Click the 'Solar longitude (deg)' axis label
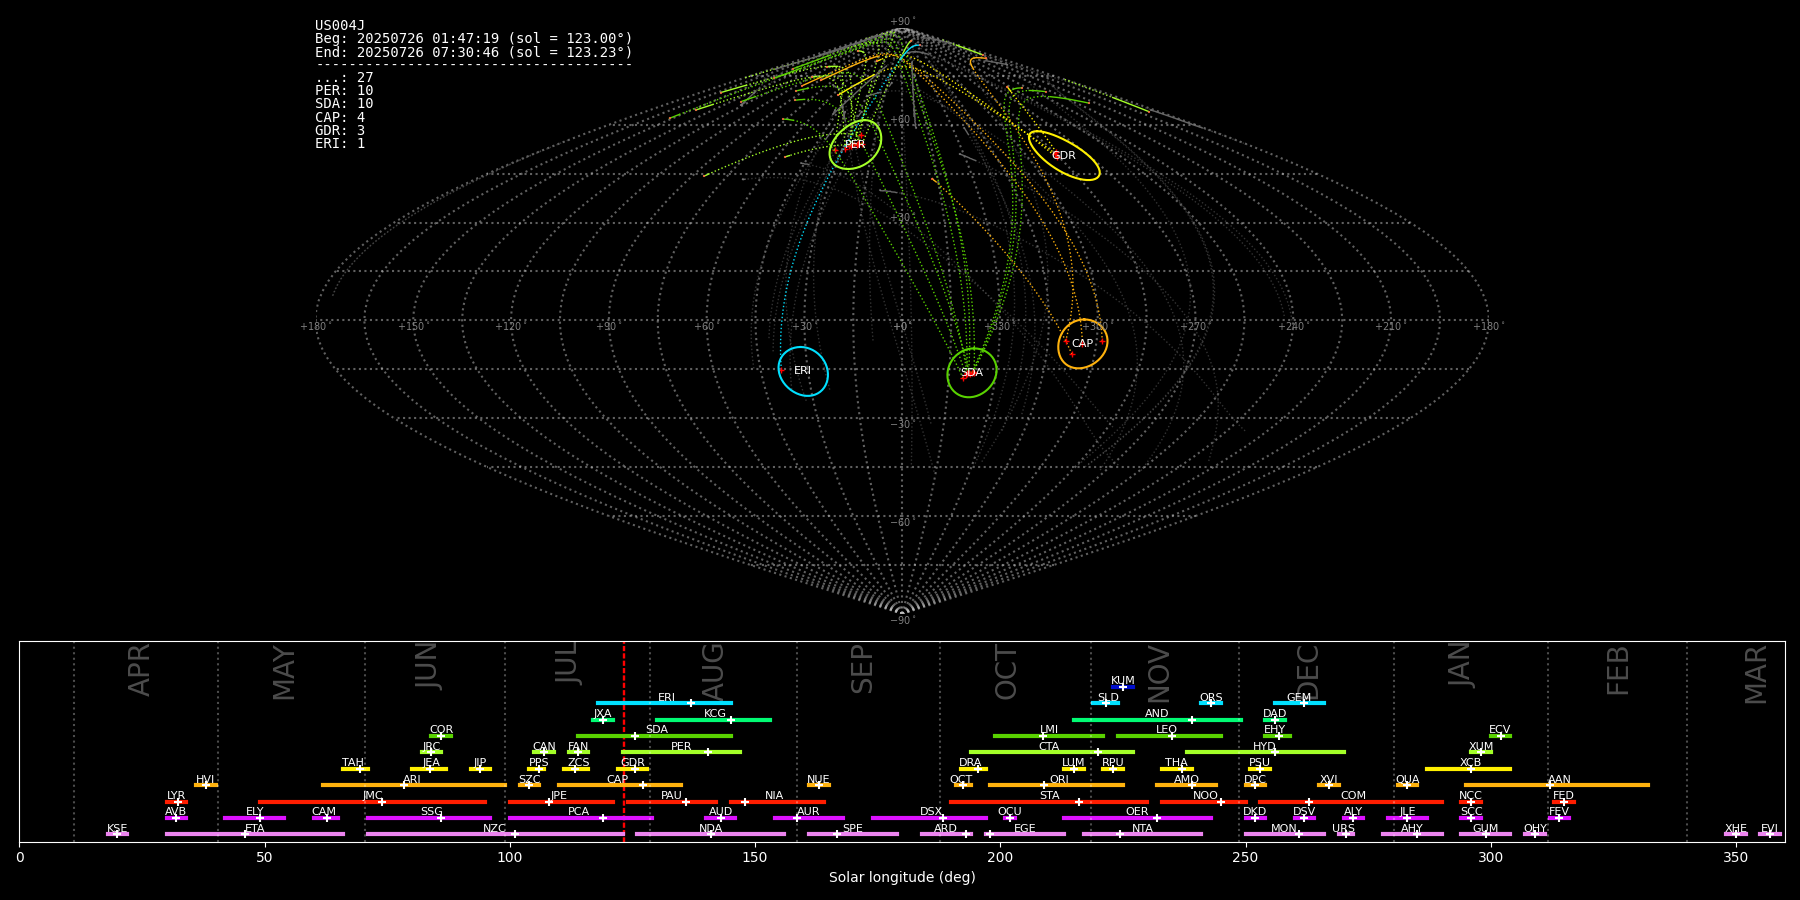The height and width of the screenshot is (900, 1800). [902, 877]
